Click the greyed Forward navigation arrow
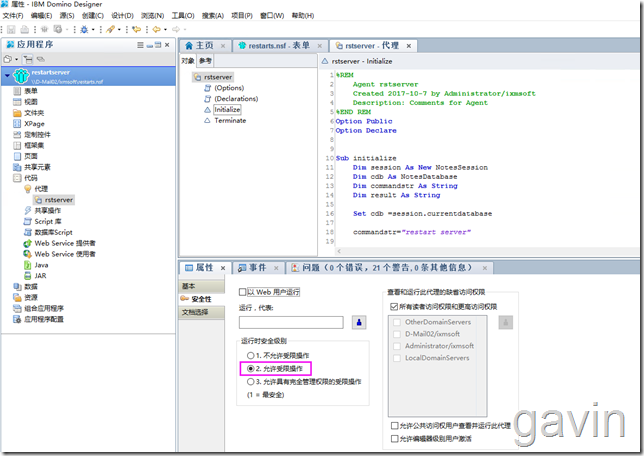 click(176, 29)
